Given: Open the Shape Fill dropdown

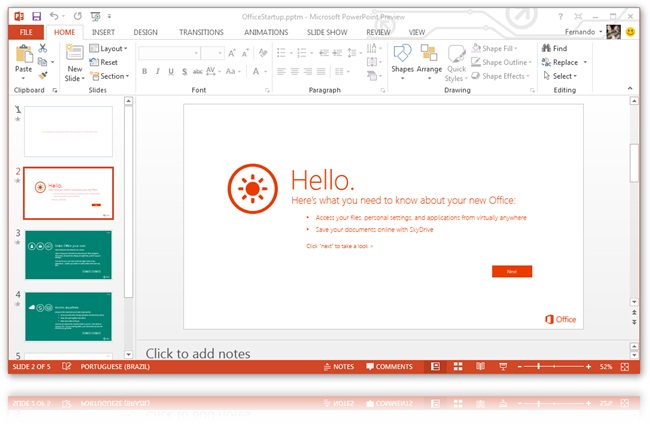Looking at the screenshot, I should [x=495, y=48].
